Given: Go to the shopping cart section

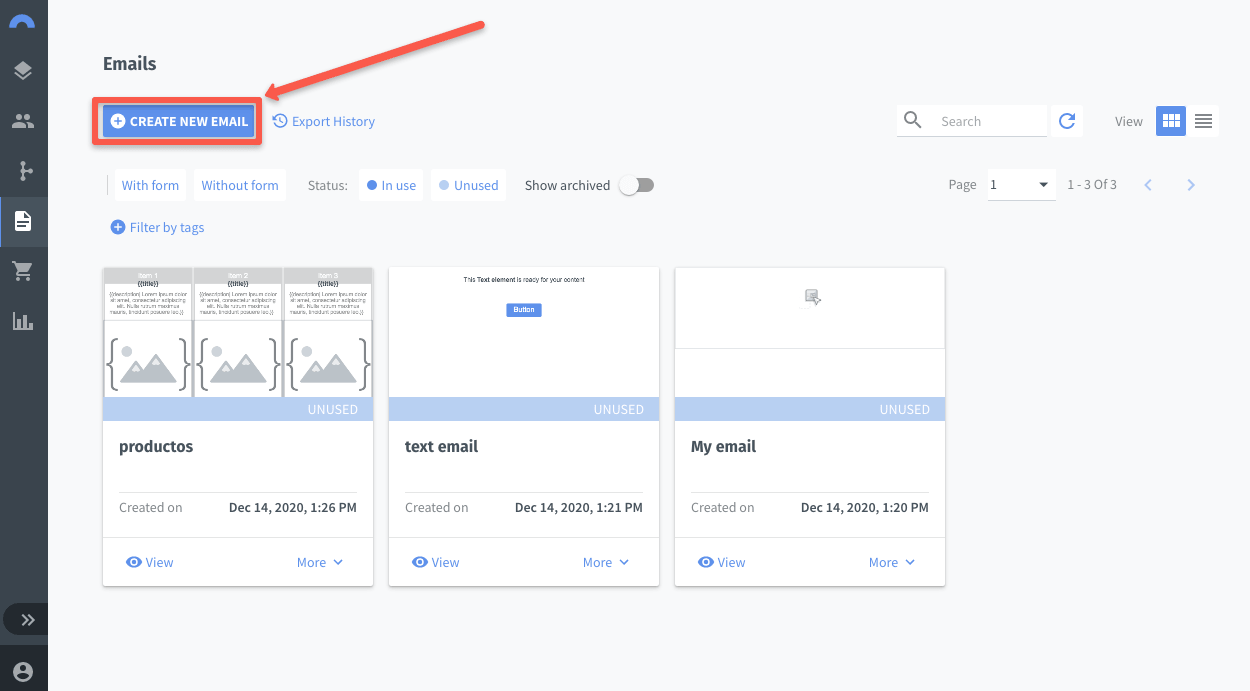Looking at the screenshot, I should click(24, 271).
